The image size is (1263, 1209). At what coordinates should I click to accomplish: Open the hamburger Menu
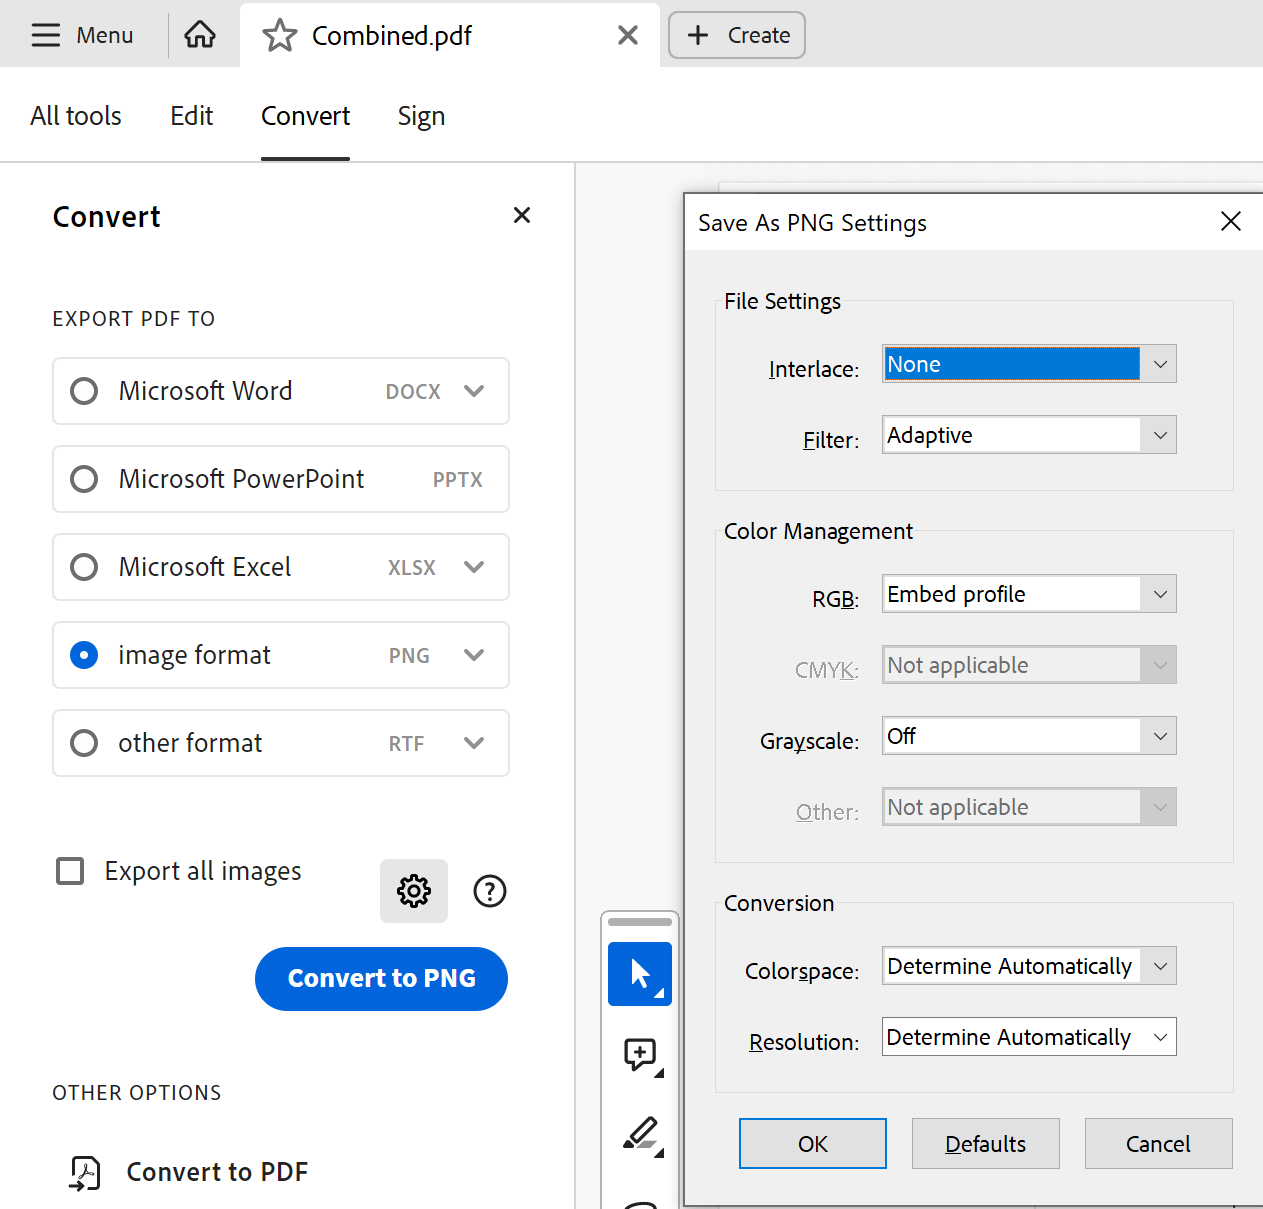[82, 35]
